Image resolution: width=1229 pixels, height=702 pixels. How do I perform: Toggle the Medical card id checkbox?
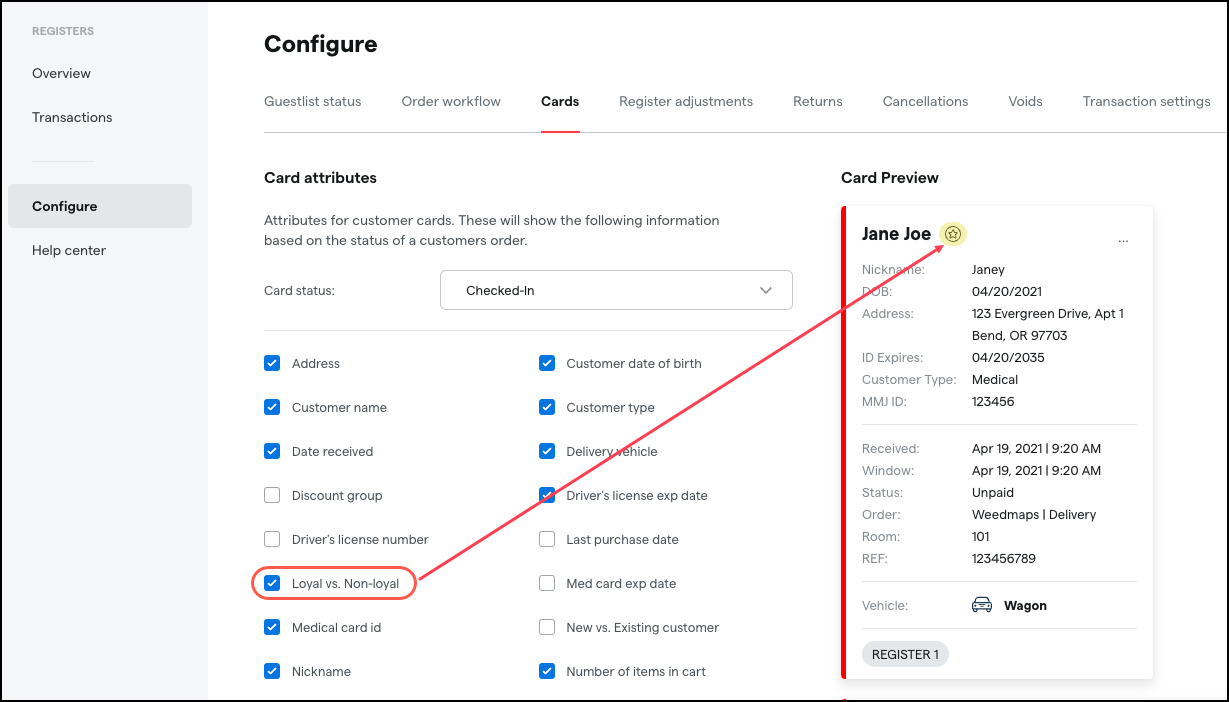pos(272,627)
